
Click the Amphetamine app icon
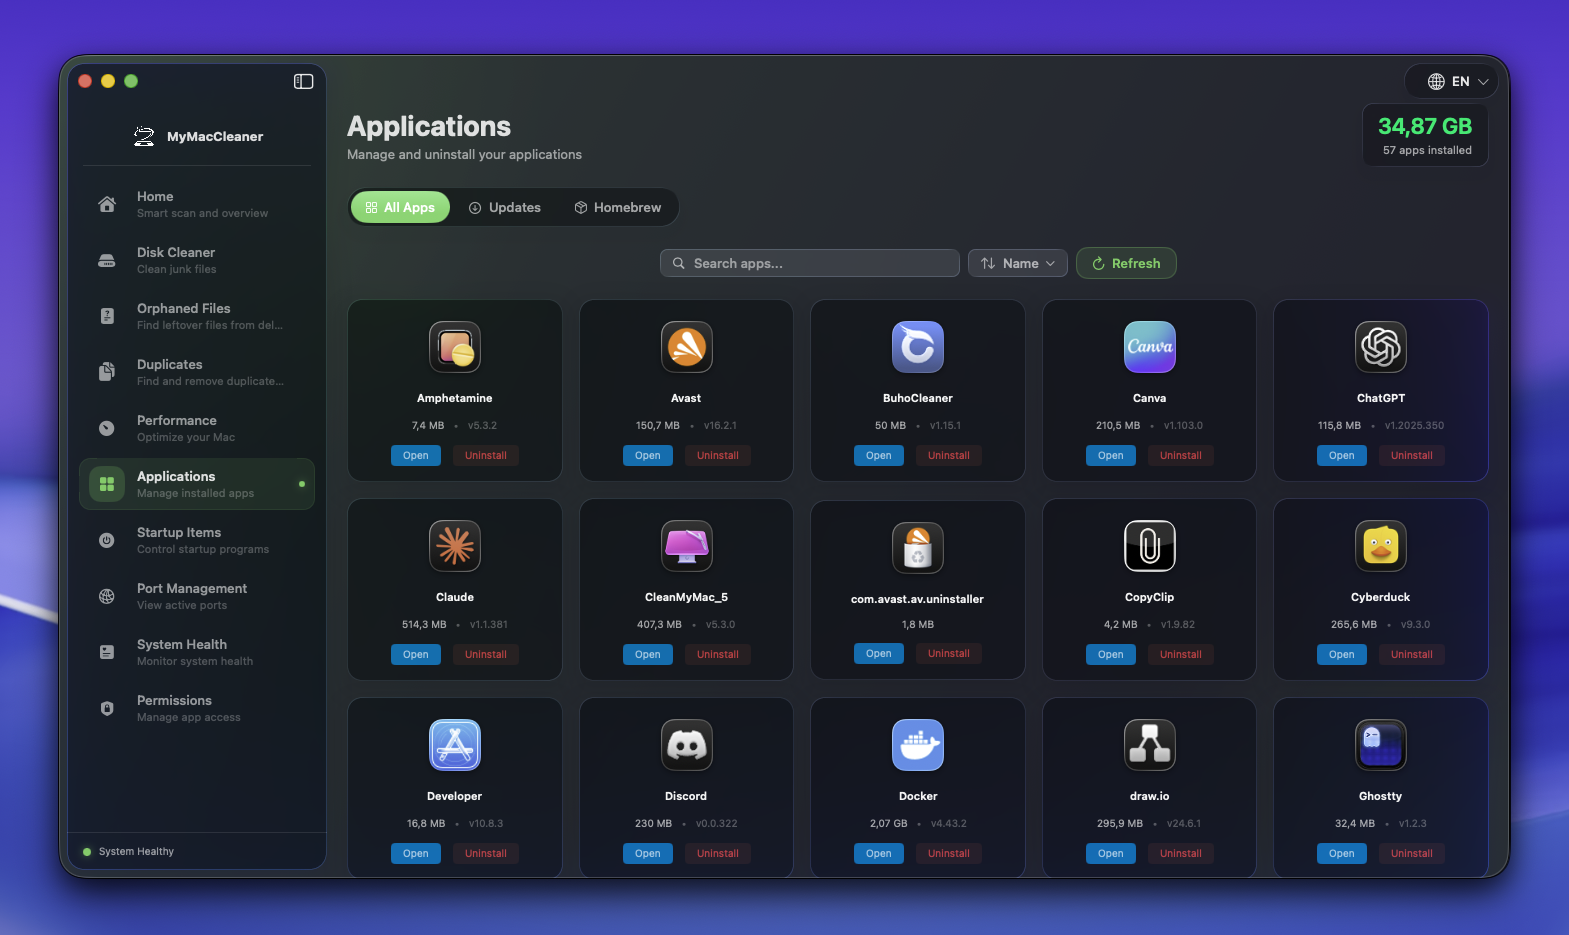pyautogui.click(x=455, y=347)
